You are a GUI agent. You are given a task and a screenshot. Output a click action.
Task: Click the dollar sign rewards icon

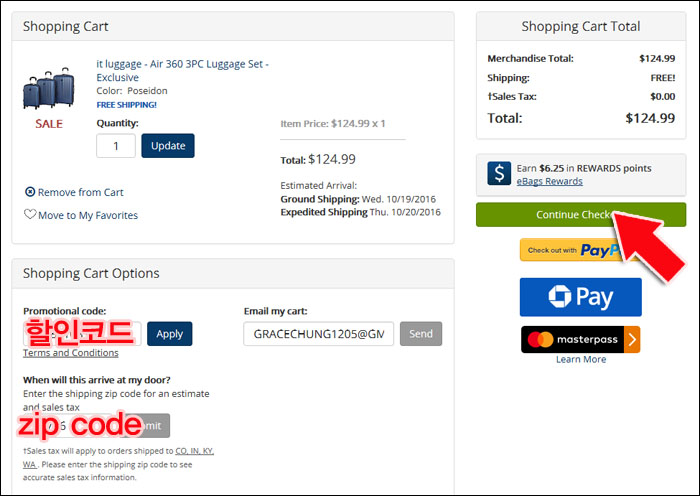pyautogui.click(x=499, y=173)
